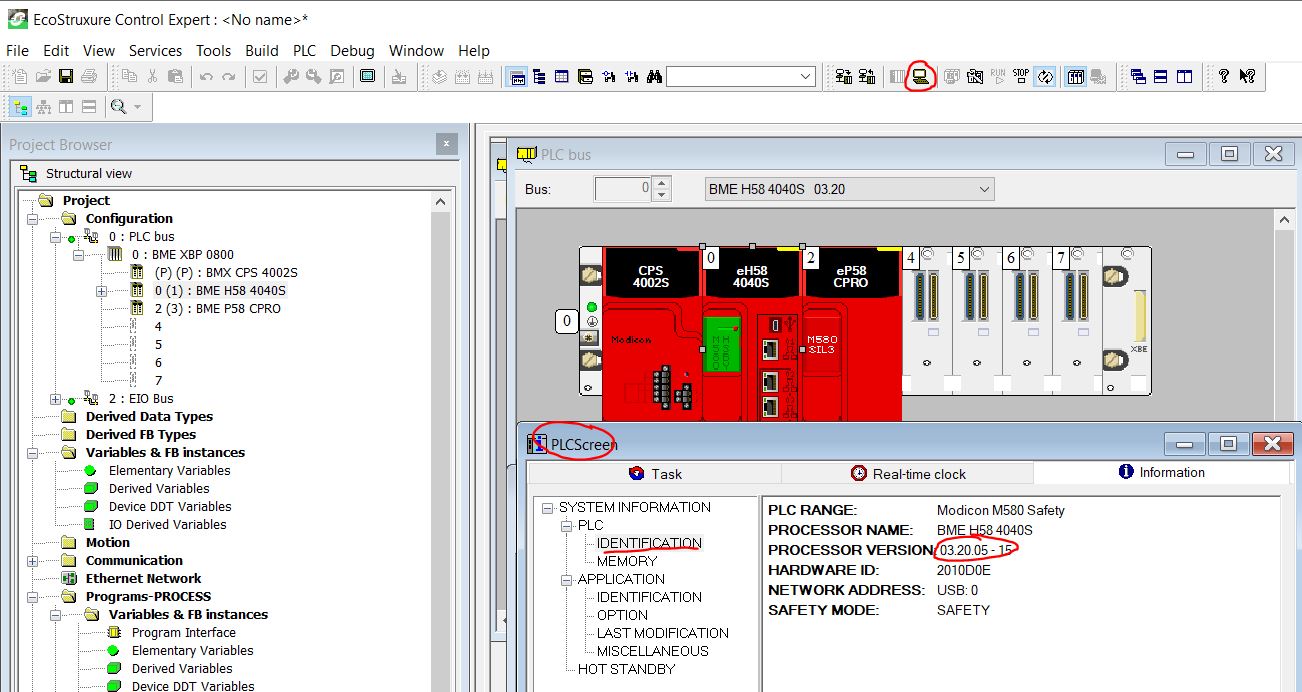Click the Copy toolbar icon

tap(129, 76)
